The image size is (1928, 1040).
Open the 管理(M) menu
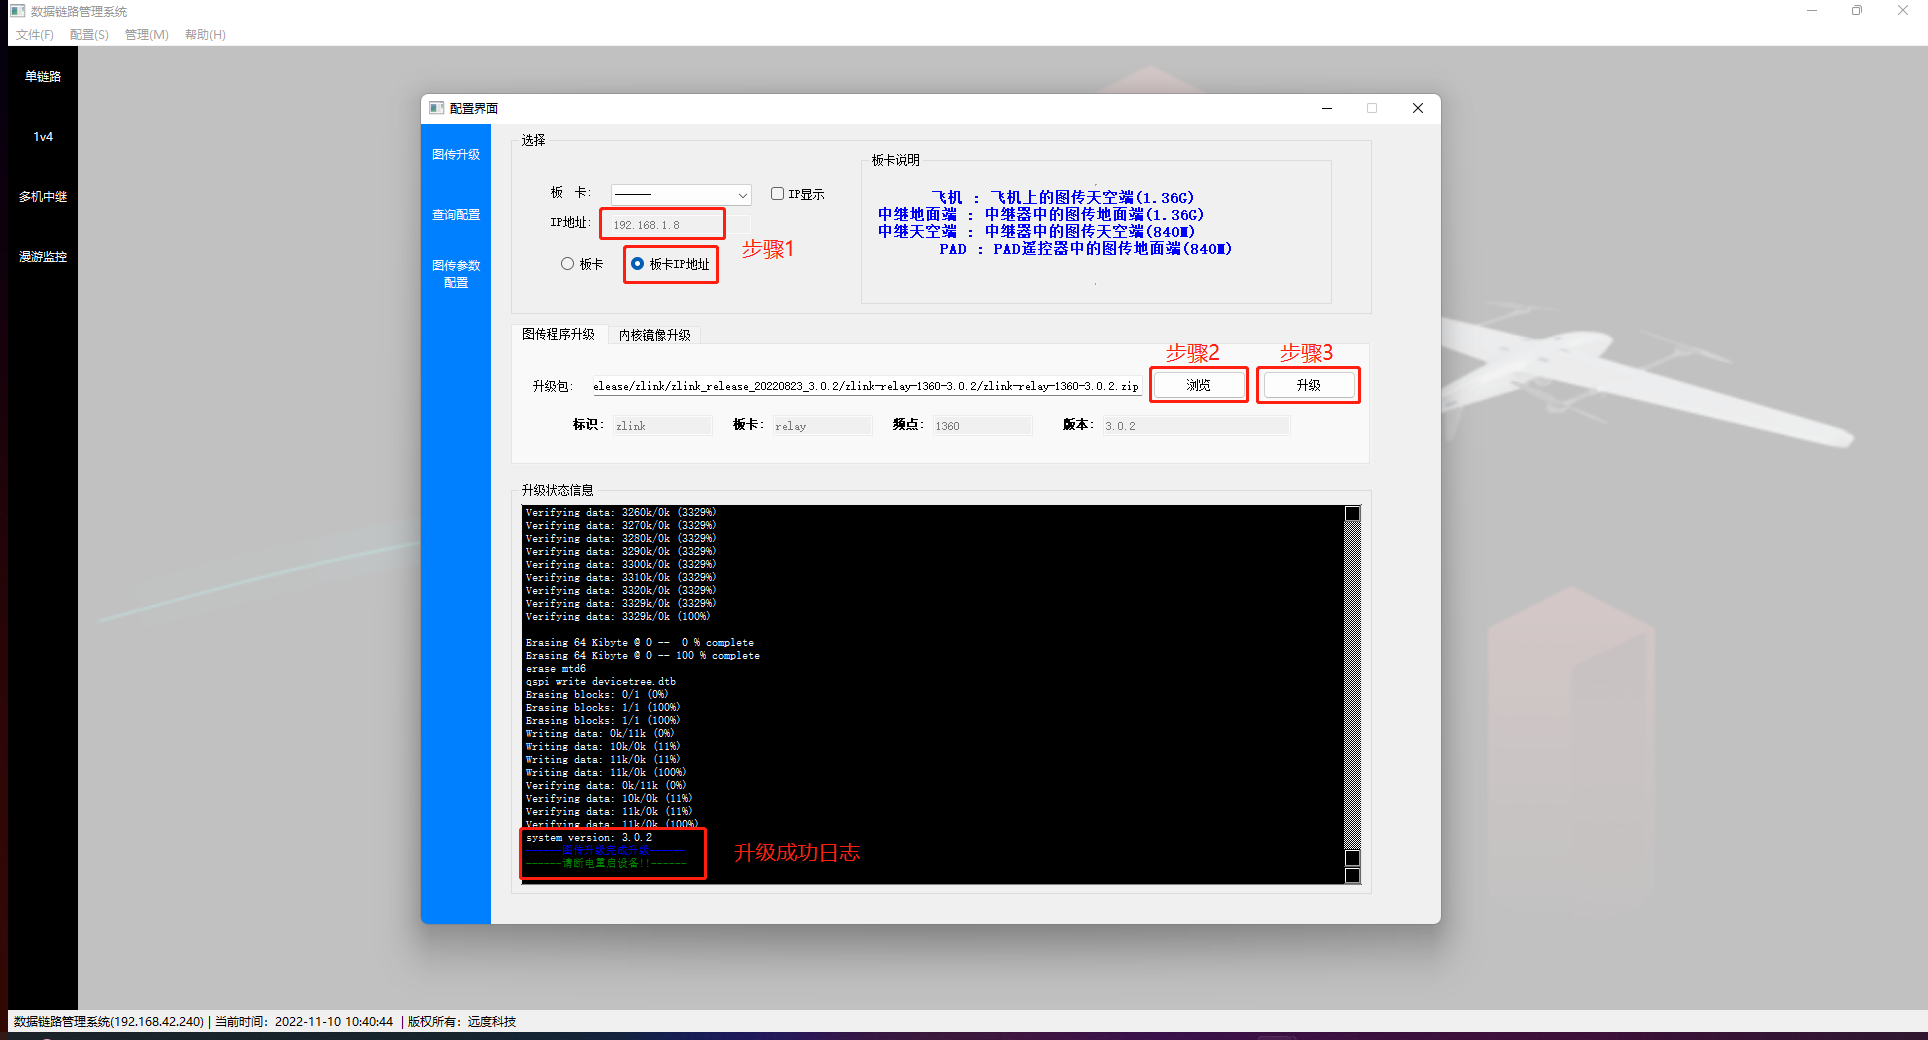(147, 34)
